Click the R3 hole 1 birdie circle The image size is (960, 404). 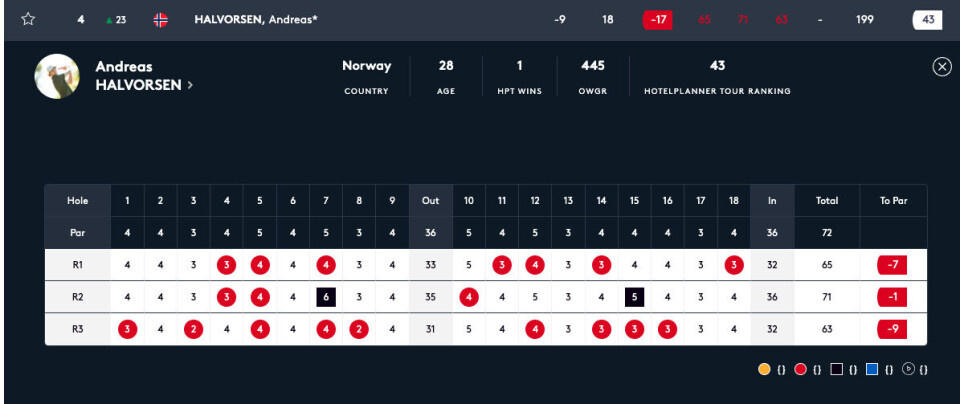click(127, 329)
